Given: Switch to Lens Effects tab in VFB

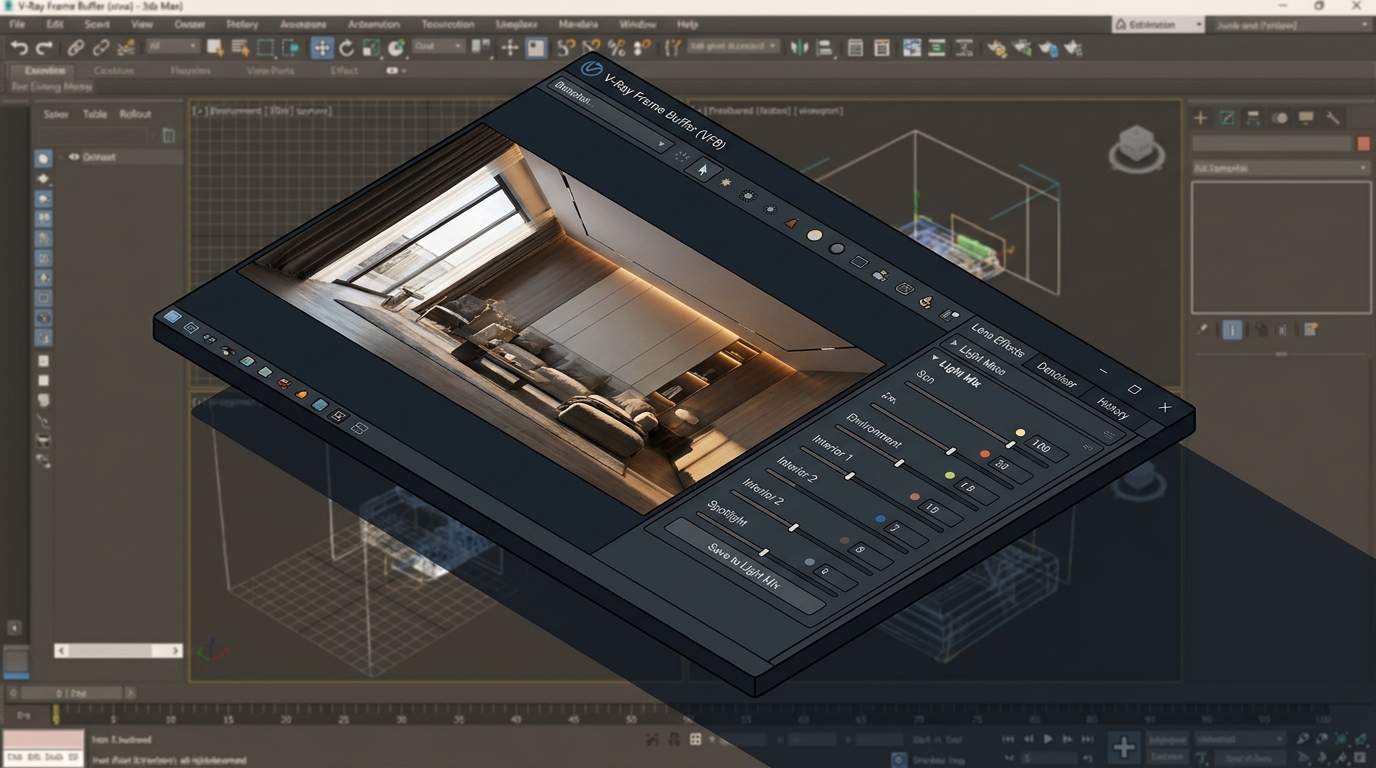Looking at the screenshot, I should pyautogui.click(x=998, y=342).
